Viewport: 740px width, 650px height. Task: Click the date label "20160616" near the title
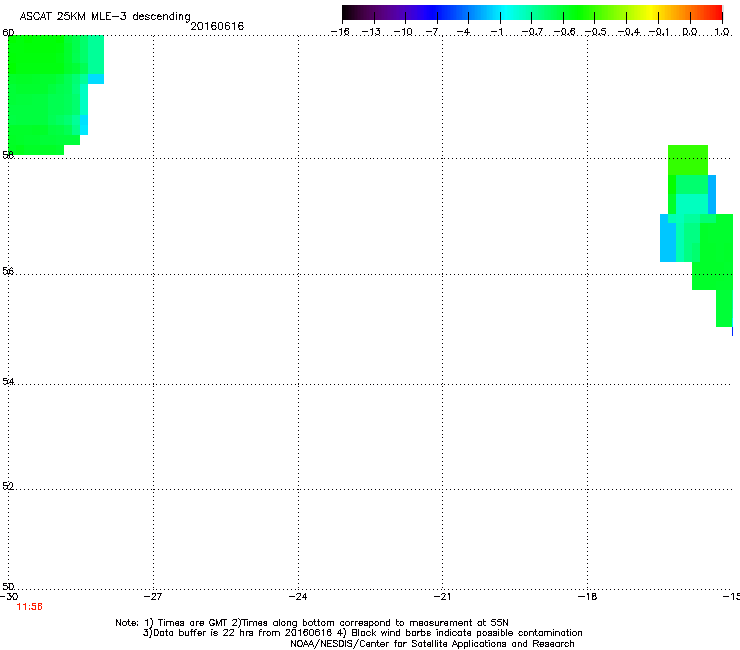coord(217,26)
